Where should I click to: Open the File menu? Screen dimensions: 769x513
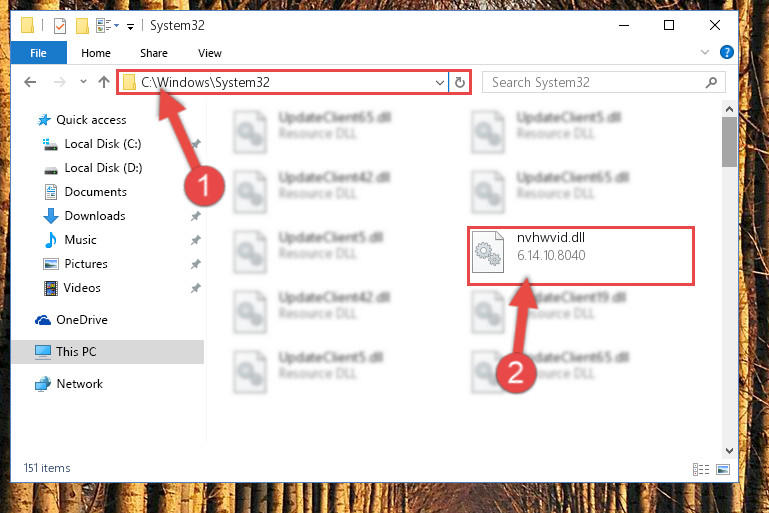coord(38,53)
